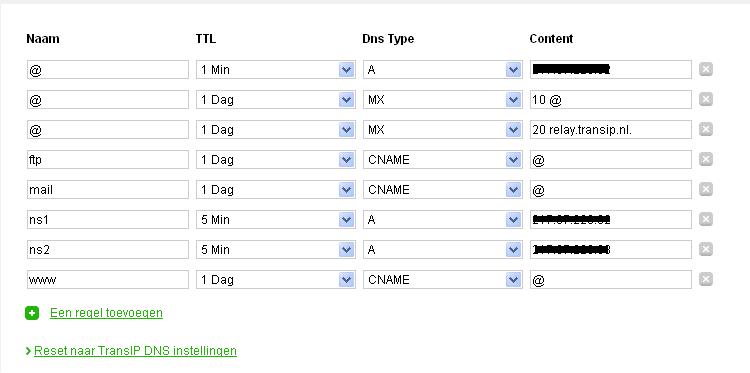This screenshot has height=373, width=750.
Task: Select the Naam field containing 'www'
Action: 108,280
